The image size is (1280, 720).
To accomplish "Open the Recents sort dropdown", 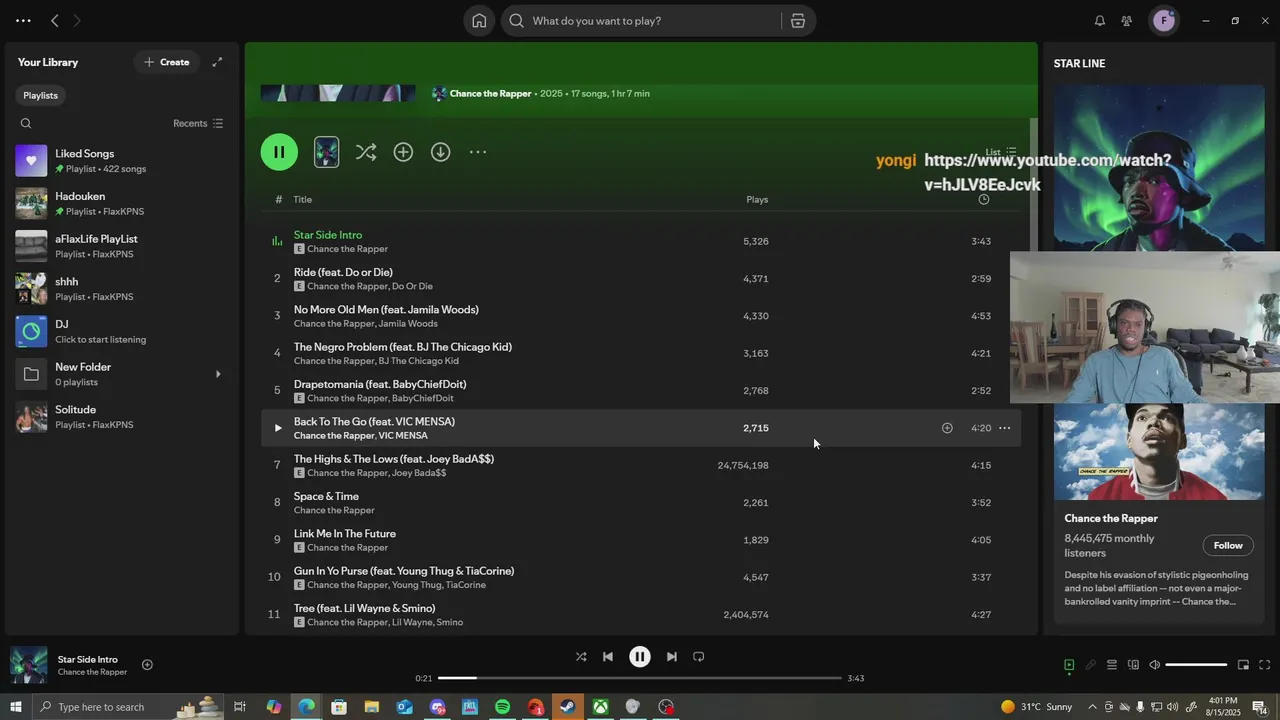I will click(x=198, y=124).
